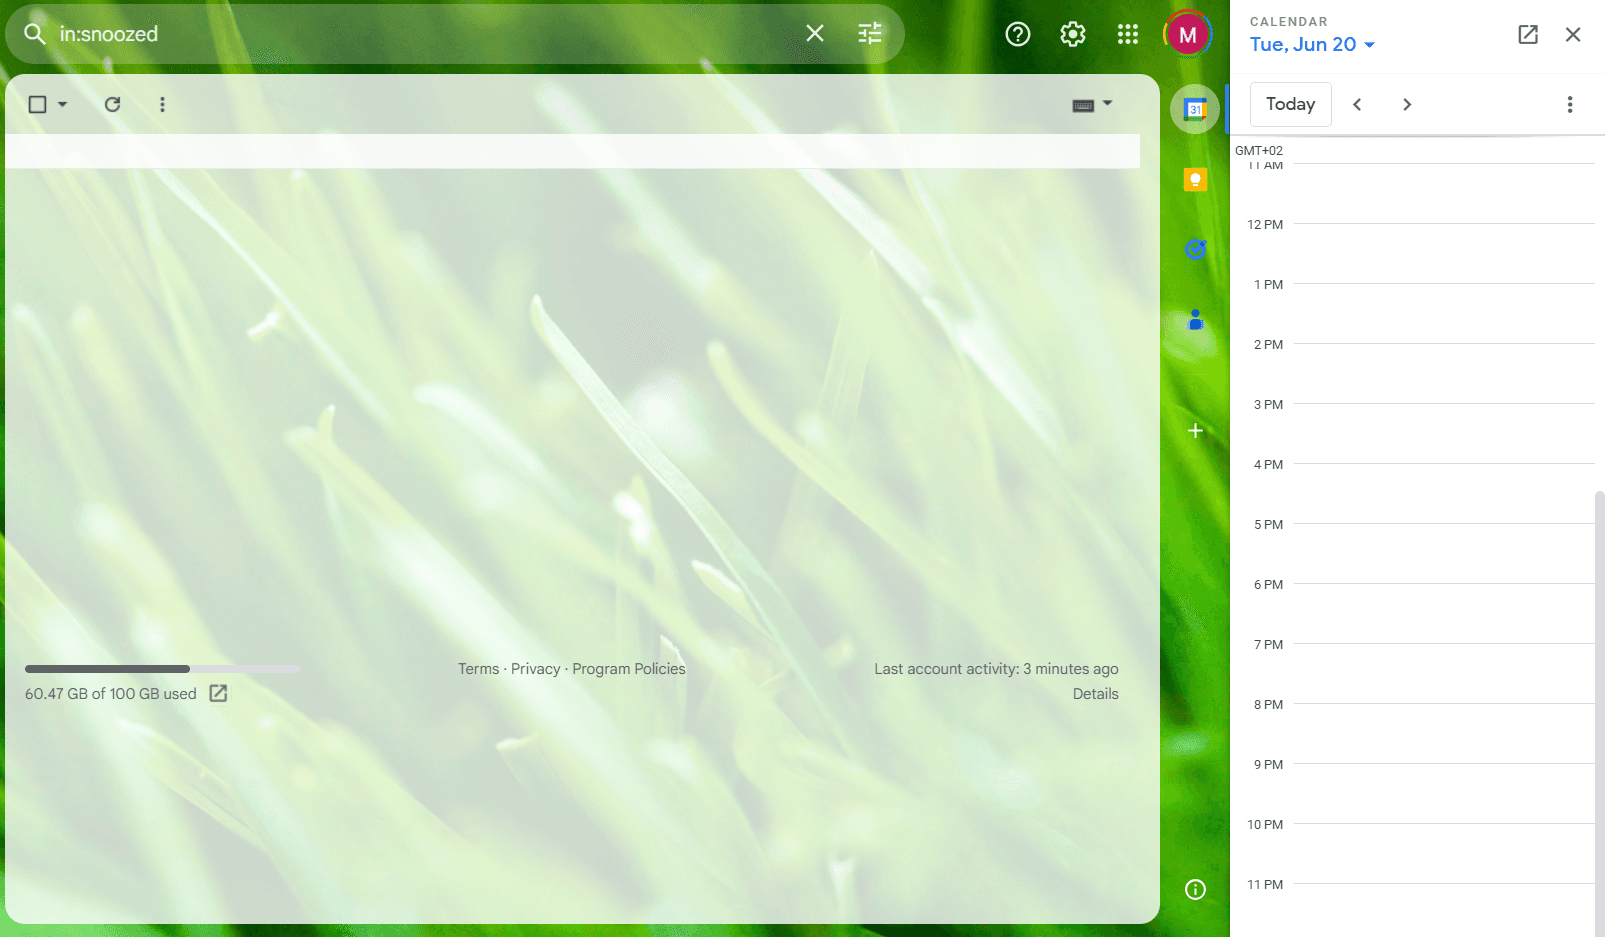
Task: Switch to the Calendar side panel icon
Action: coord(1194,108)
